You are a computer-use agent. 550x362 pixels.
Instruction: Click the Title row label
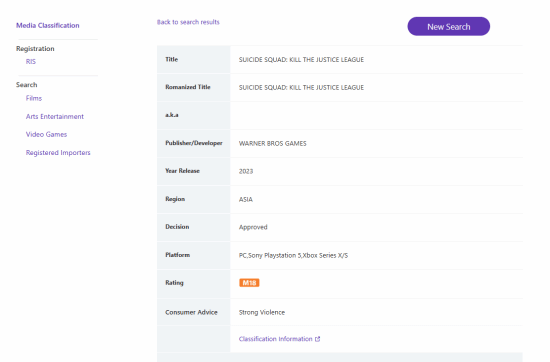[172, 59]
